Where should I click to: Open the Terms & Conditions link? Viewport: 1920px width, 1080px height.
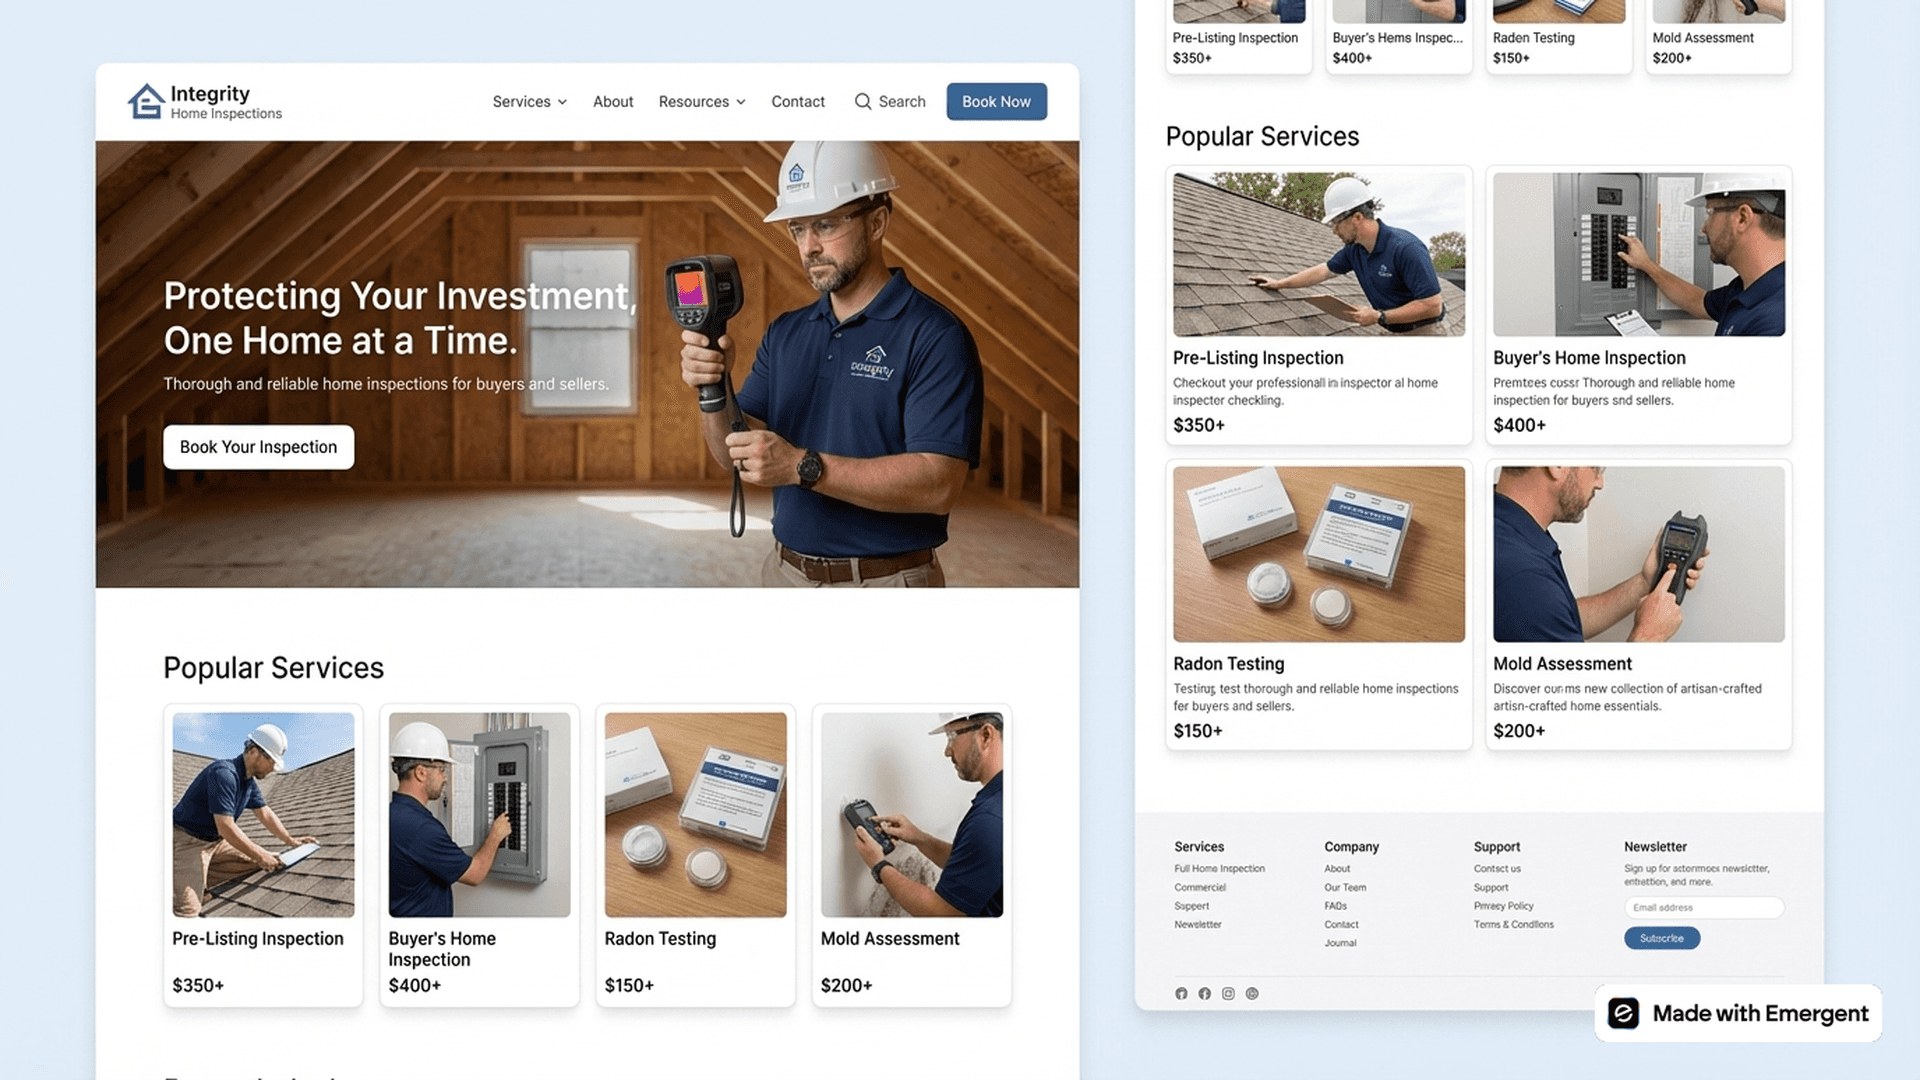pos(1514,924)
